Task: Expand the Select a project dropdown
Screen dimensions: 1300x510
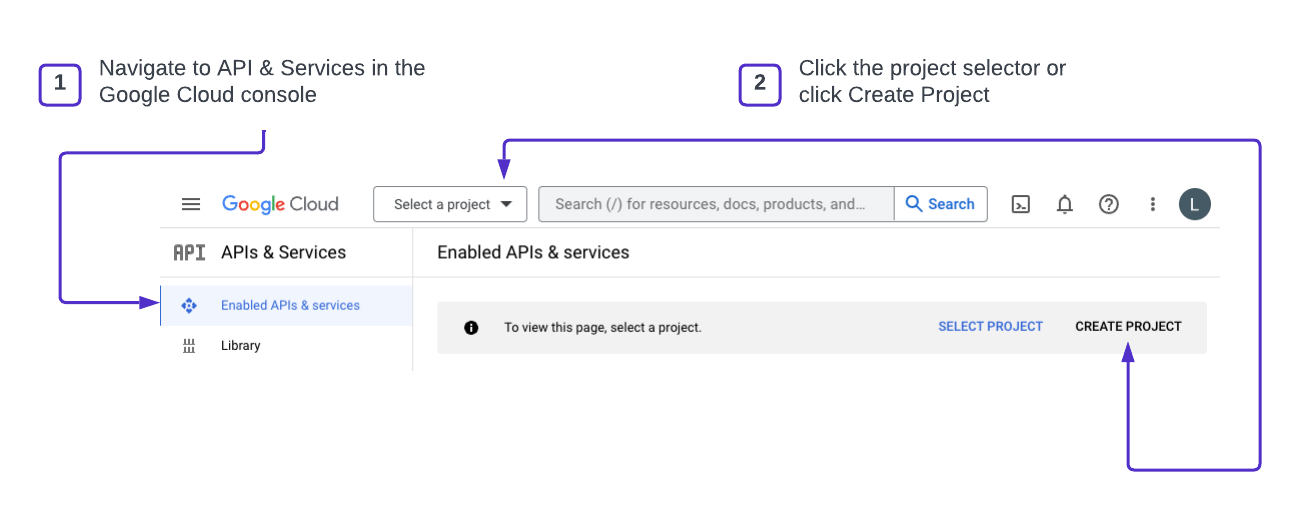Action: click(450, 204)
